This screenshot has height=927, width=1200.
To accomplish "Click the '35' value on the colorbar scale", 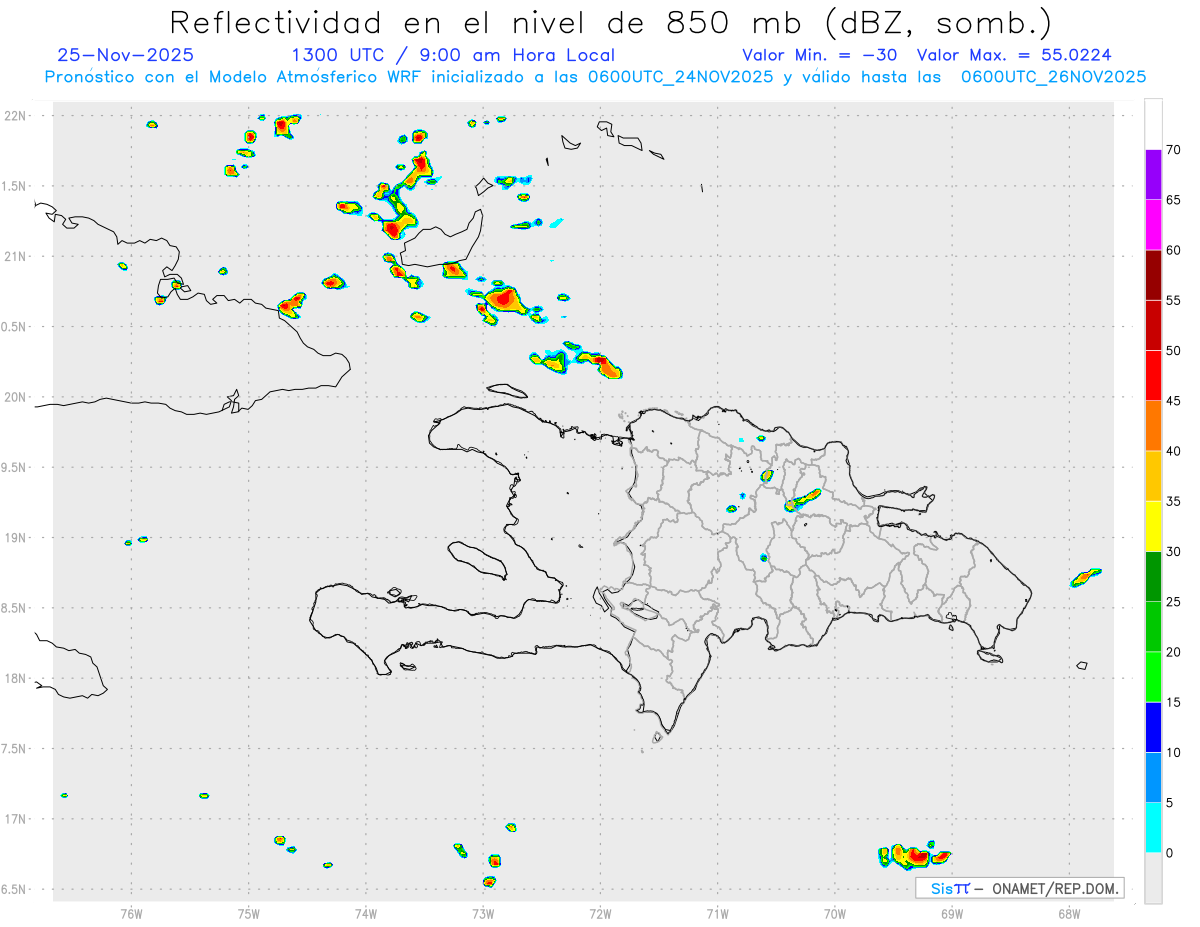I will point(1173,501).
